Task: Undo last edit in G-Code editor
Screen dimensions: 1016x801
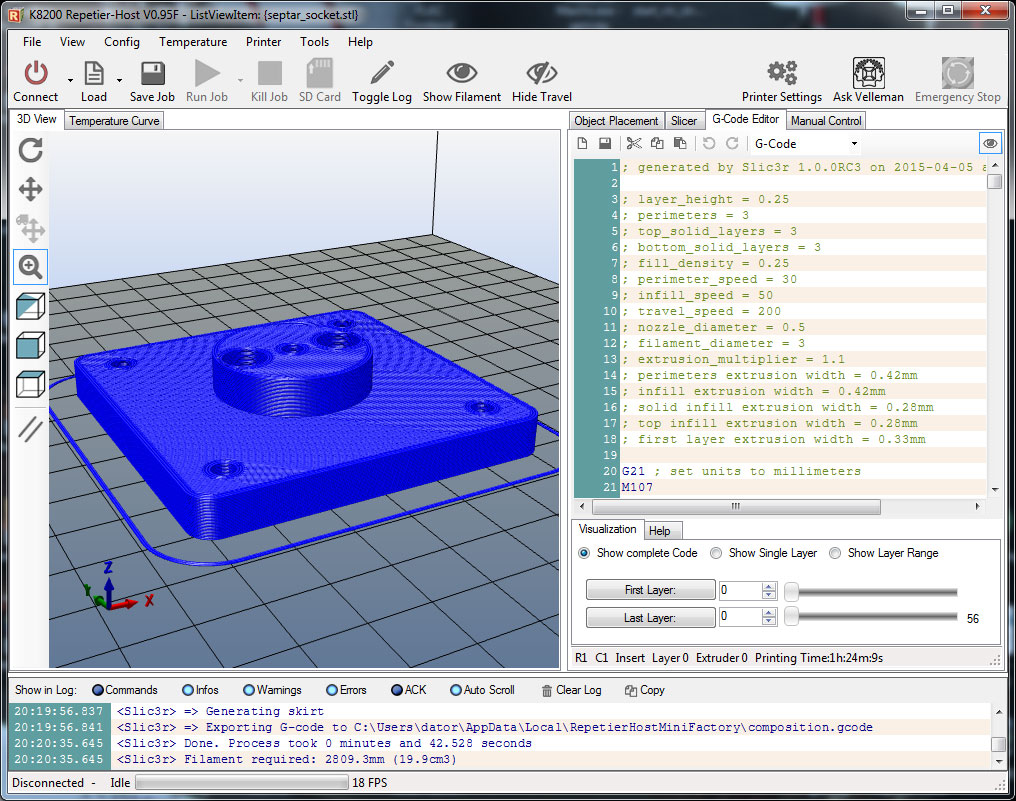Action: tap(709, 143)
